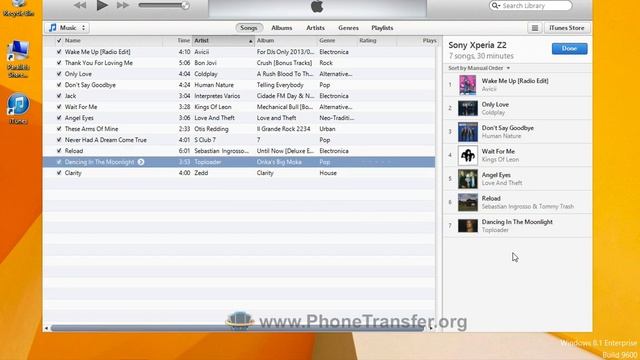Uncheck the Only Love song checkbox

tap(59, 74)
